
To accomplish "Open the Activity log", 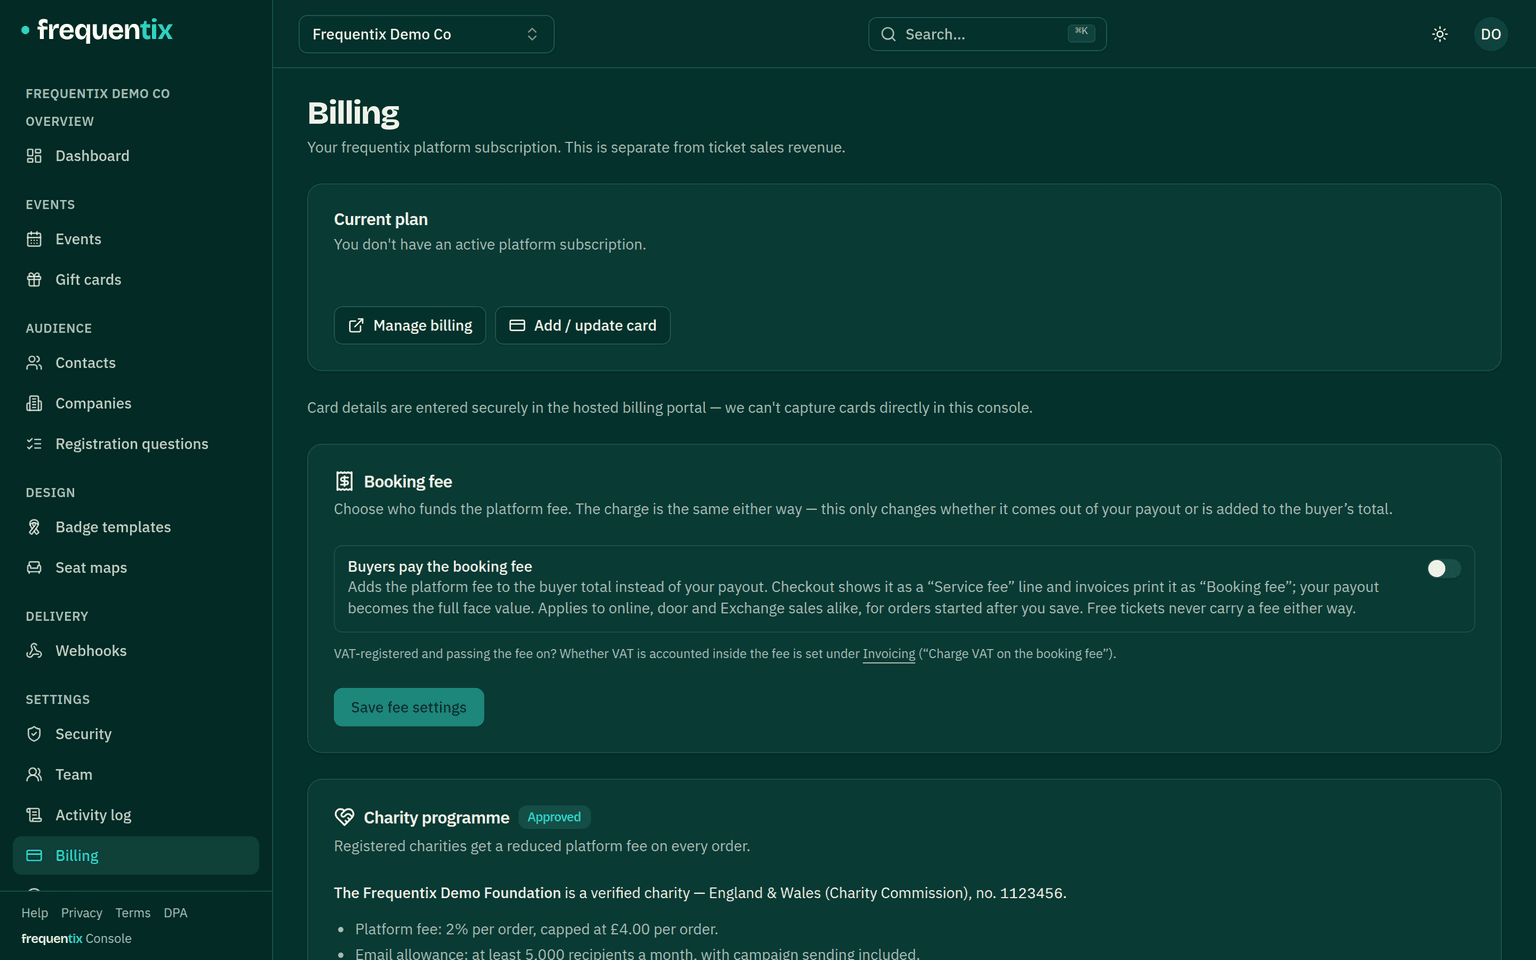I will point(136,815).
